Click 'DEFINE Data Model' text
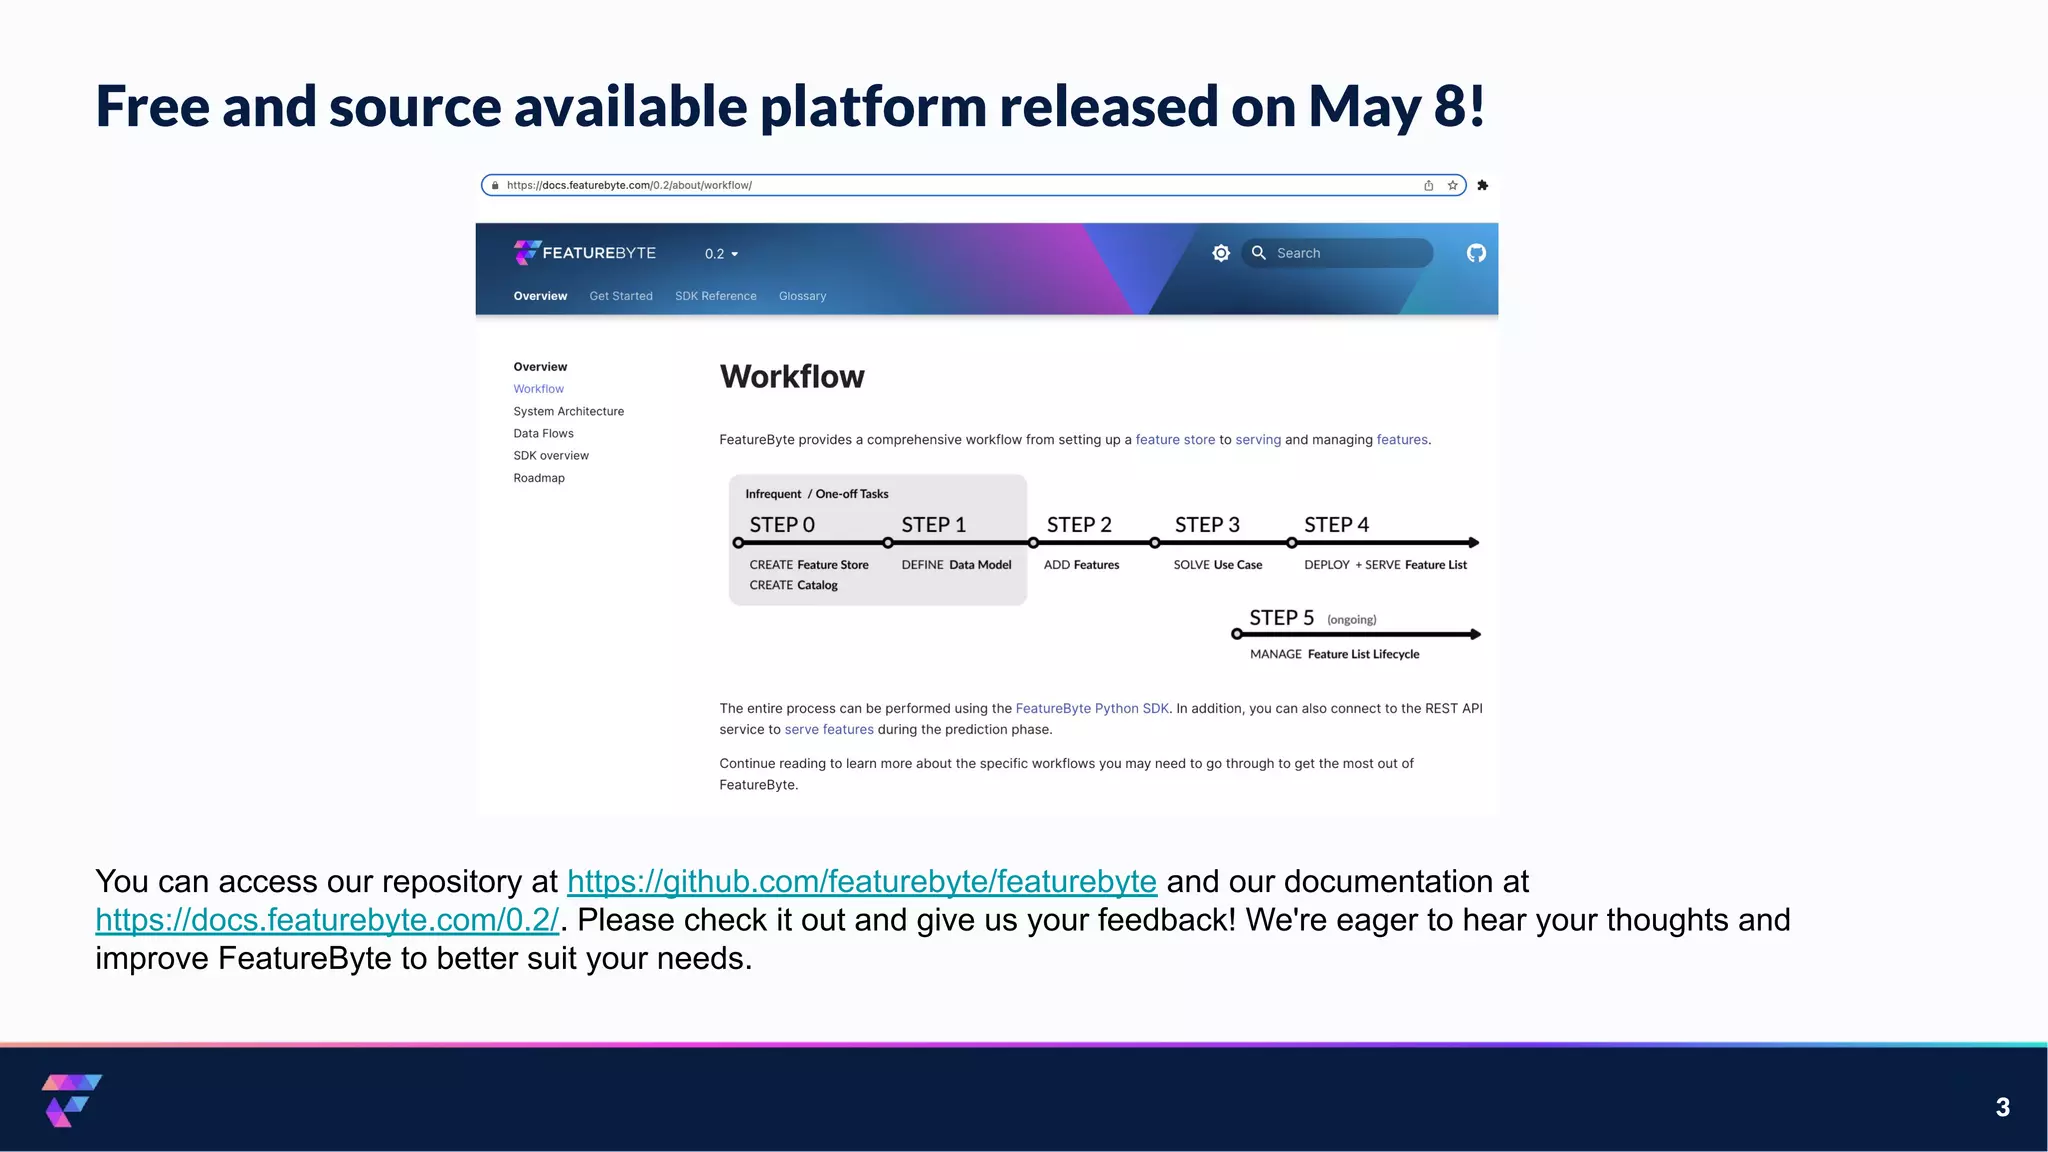Screen dimensions: 2048x1152 click(956, 565)
